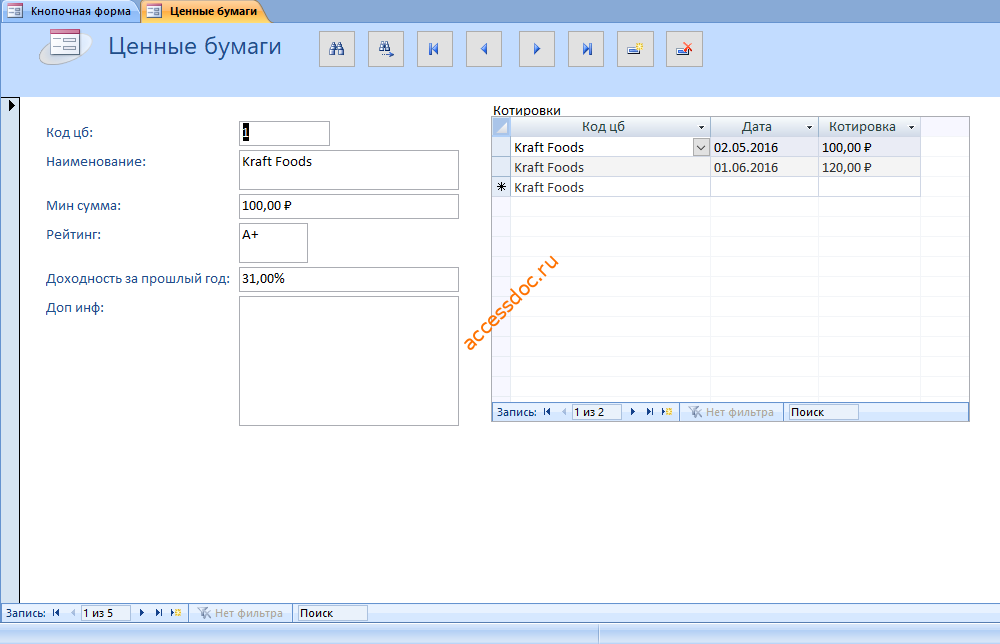The image size is (1000, 644).
Task: Click the subform select-all corner box
Action: click(x=501, y=127)
